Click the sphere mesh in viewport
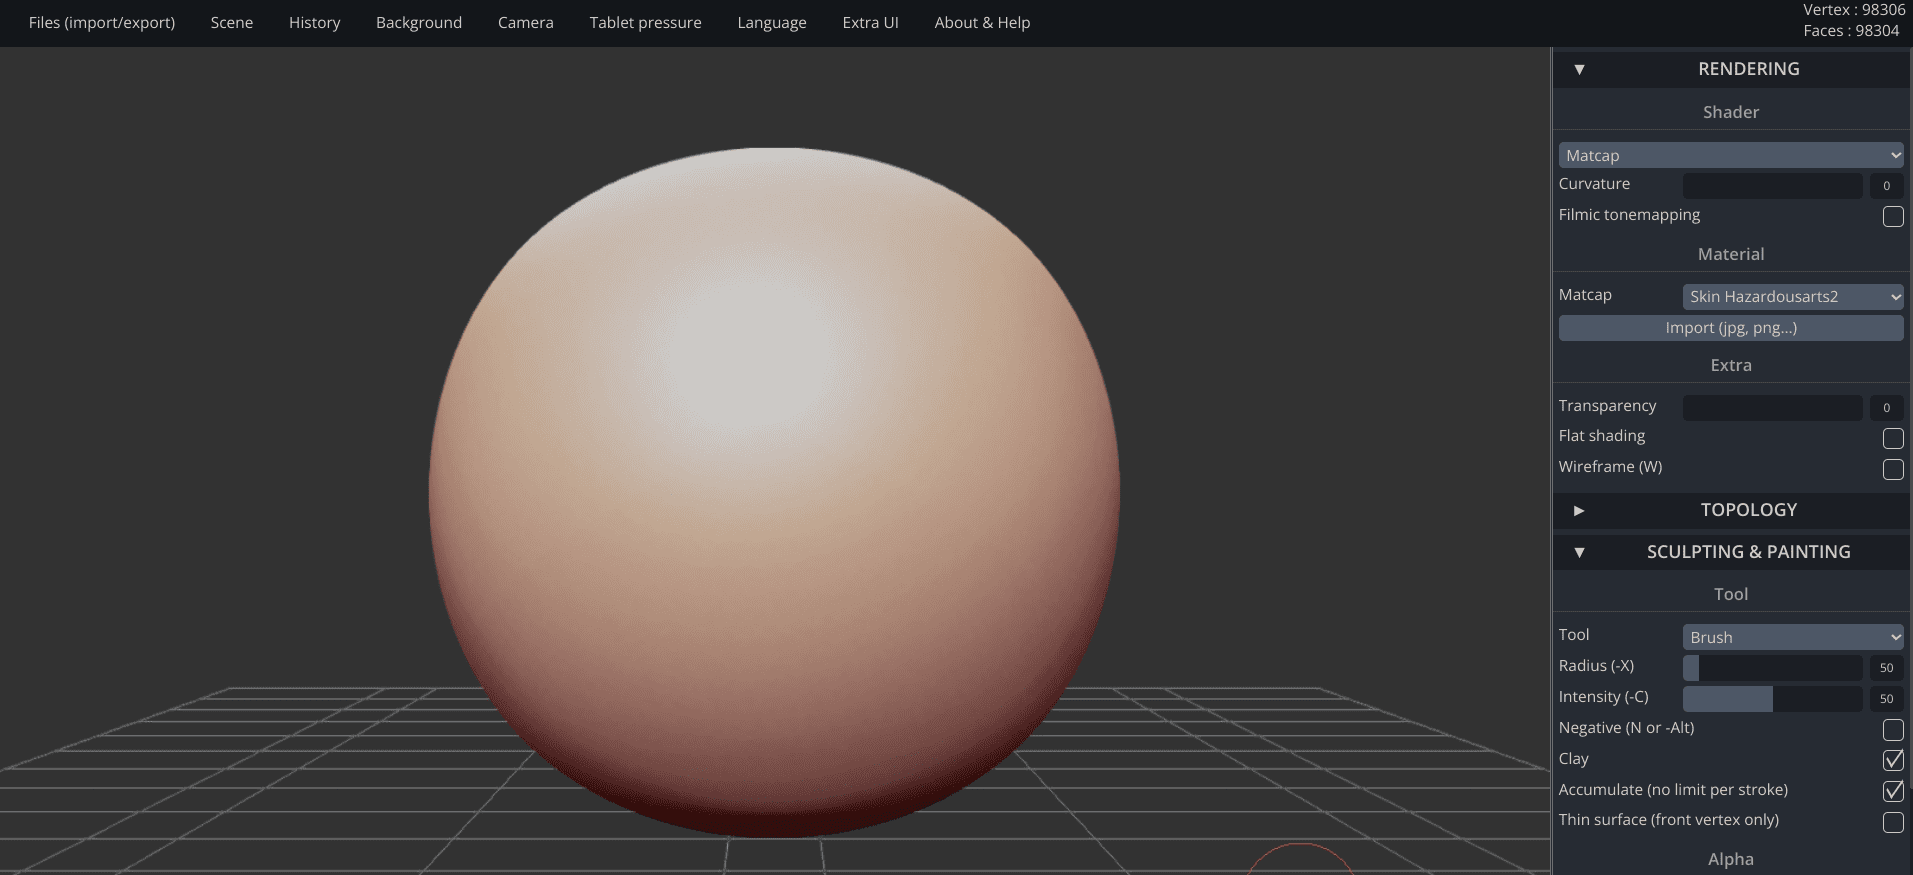1913x875 pixels. tap(774, 492)
